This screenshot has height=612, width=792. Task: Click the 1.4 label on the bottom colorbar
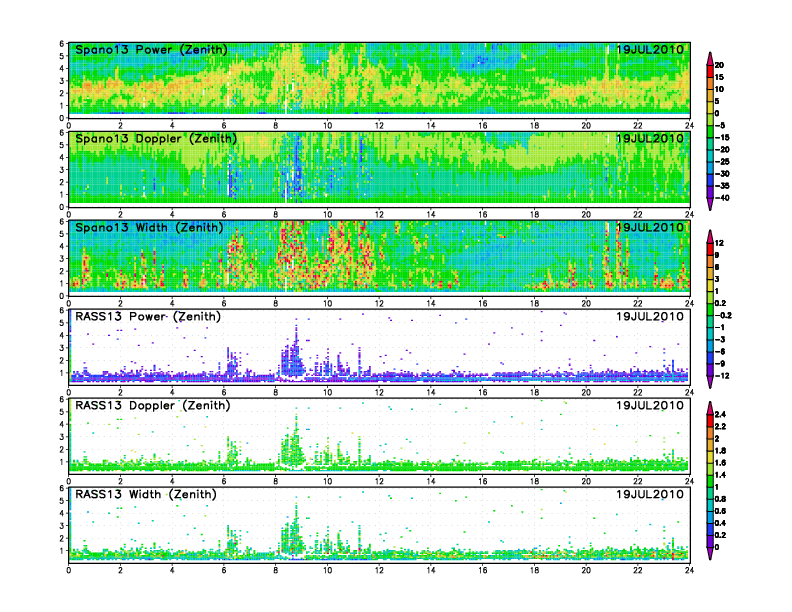point(720,475)
